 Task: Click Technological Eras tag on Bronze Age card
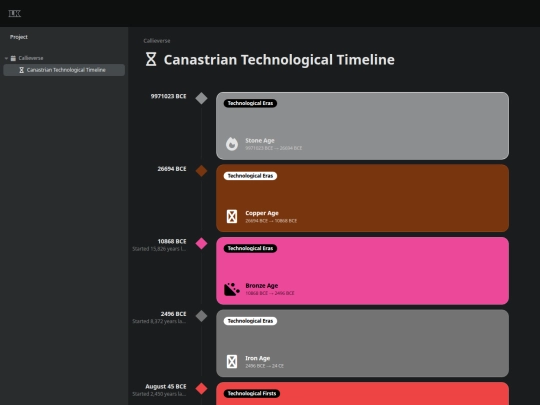(250, 248)
